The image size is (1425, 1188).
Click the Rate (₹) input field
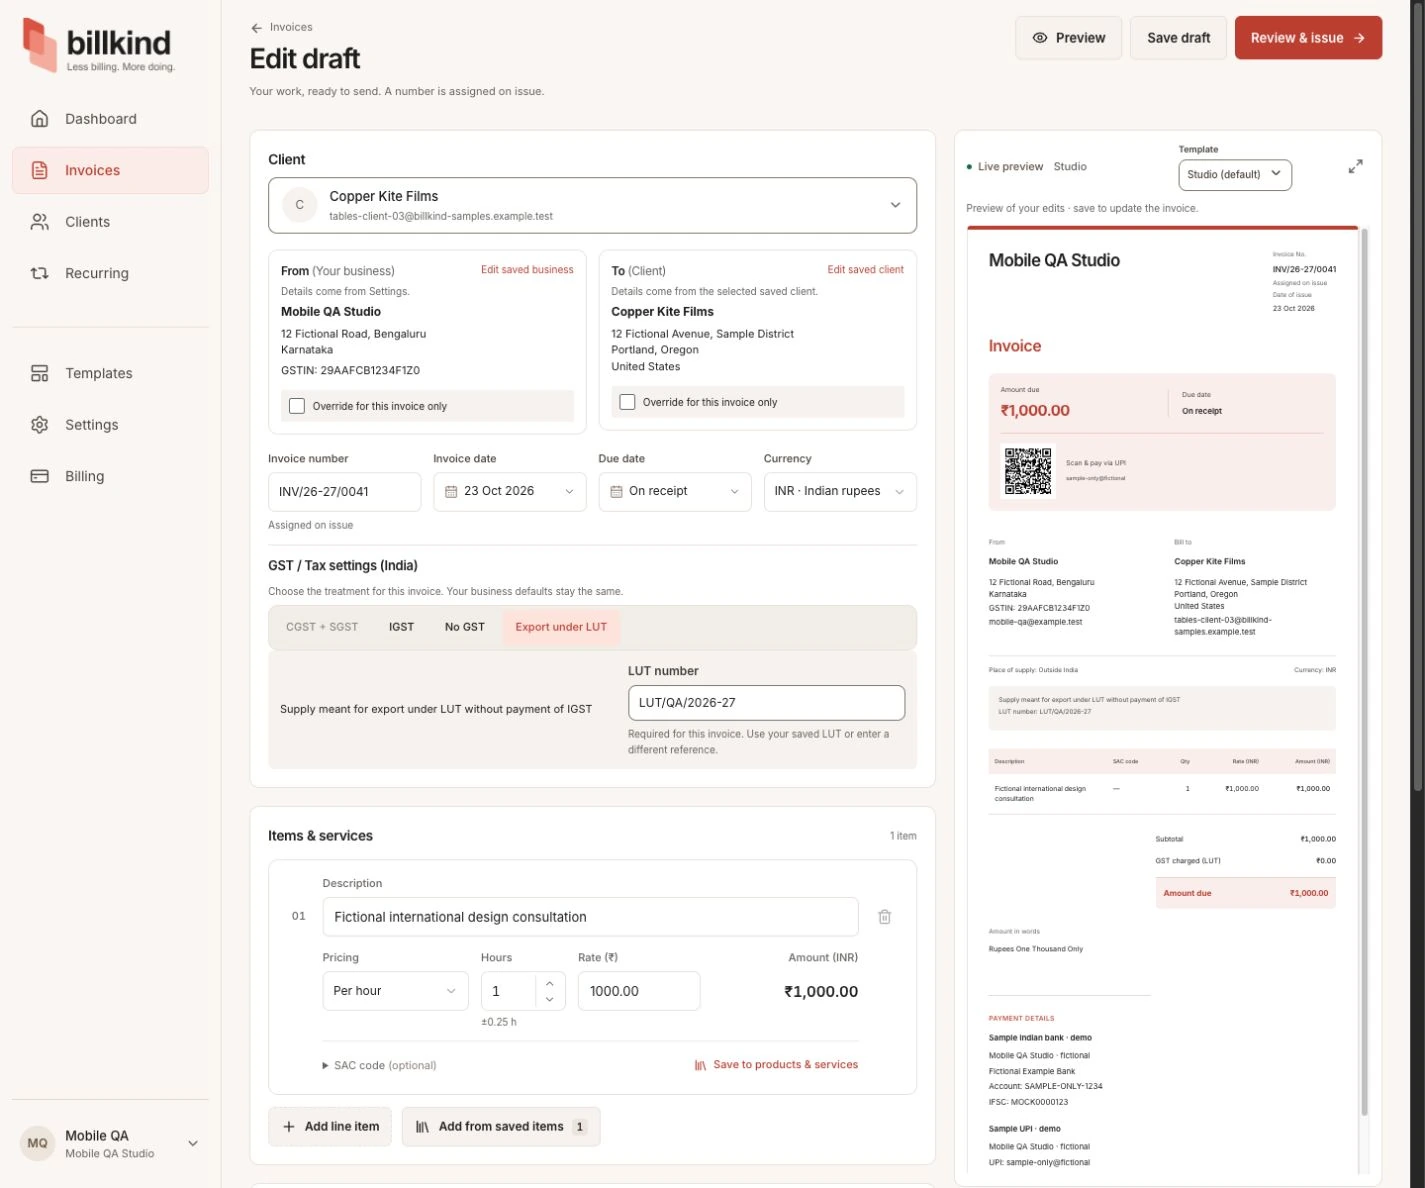point(639,991)
